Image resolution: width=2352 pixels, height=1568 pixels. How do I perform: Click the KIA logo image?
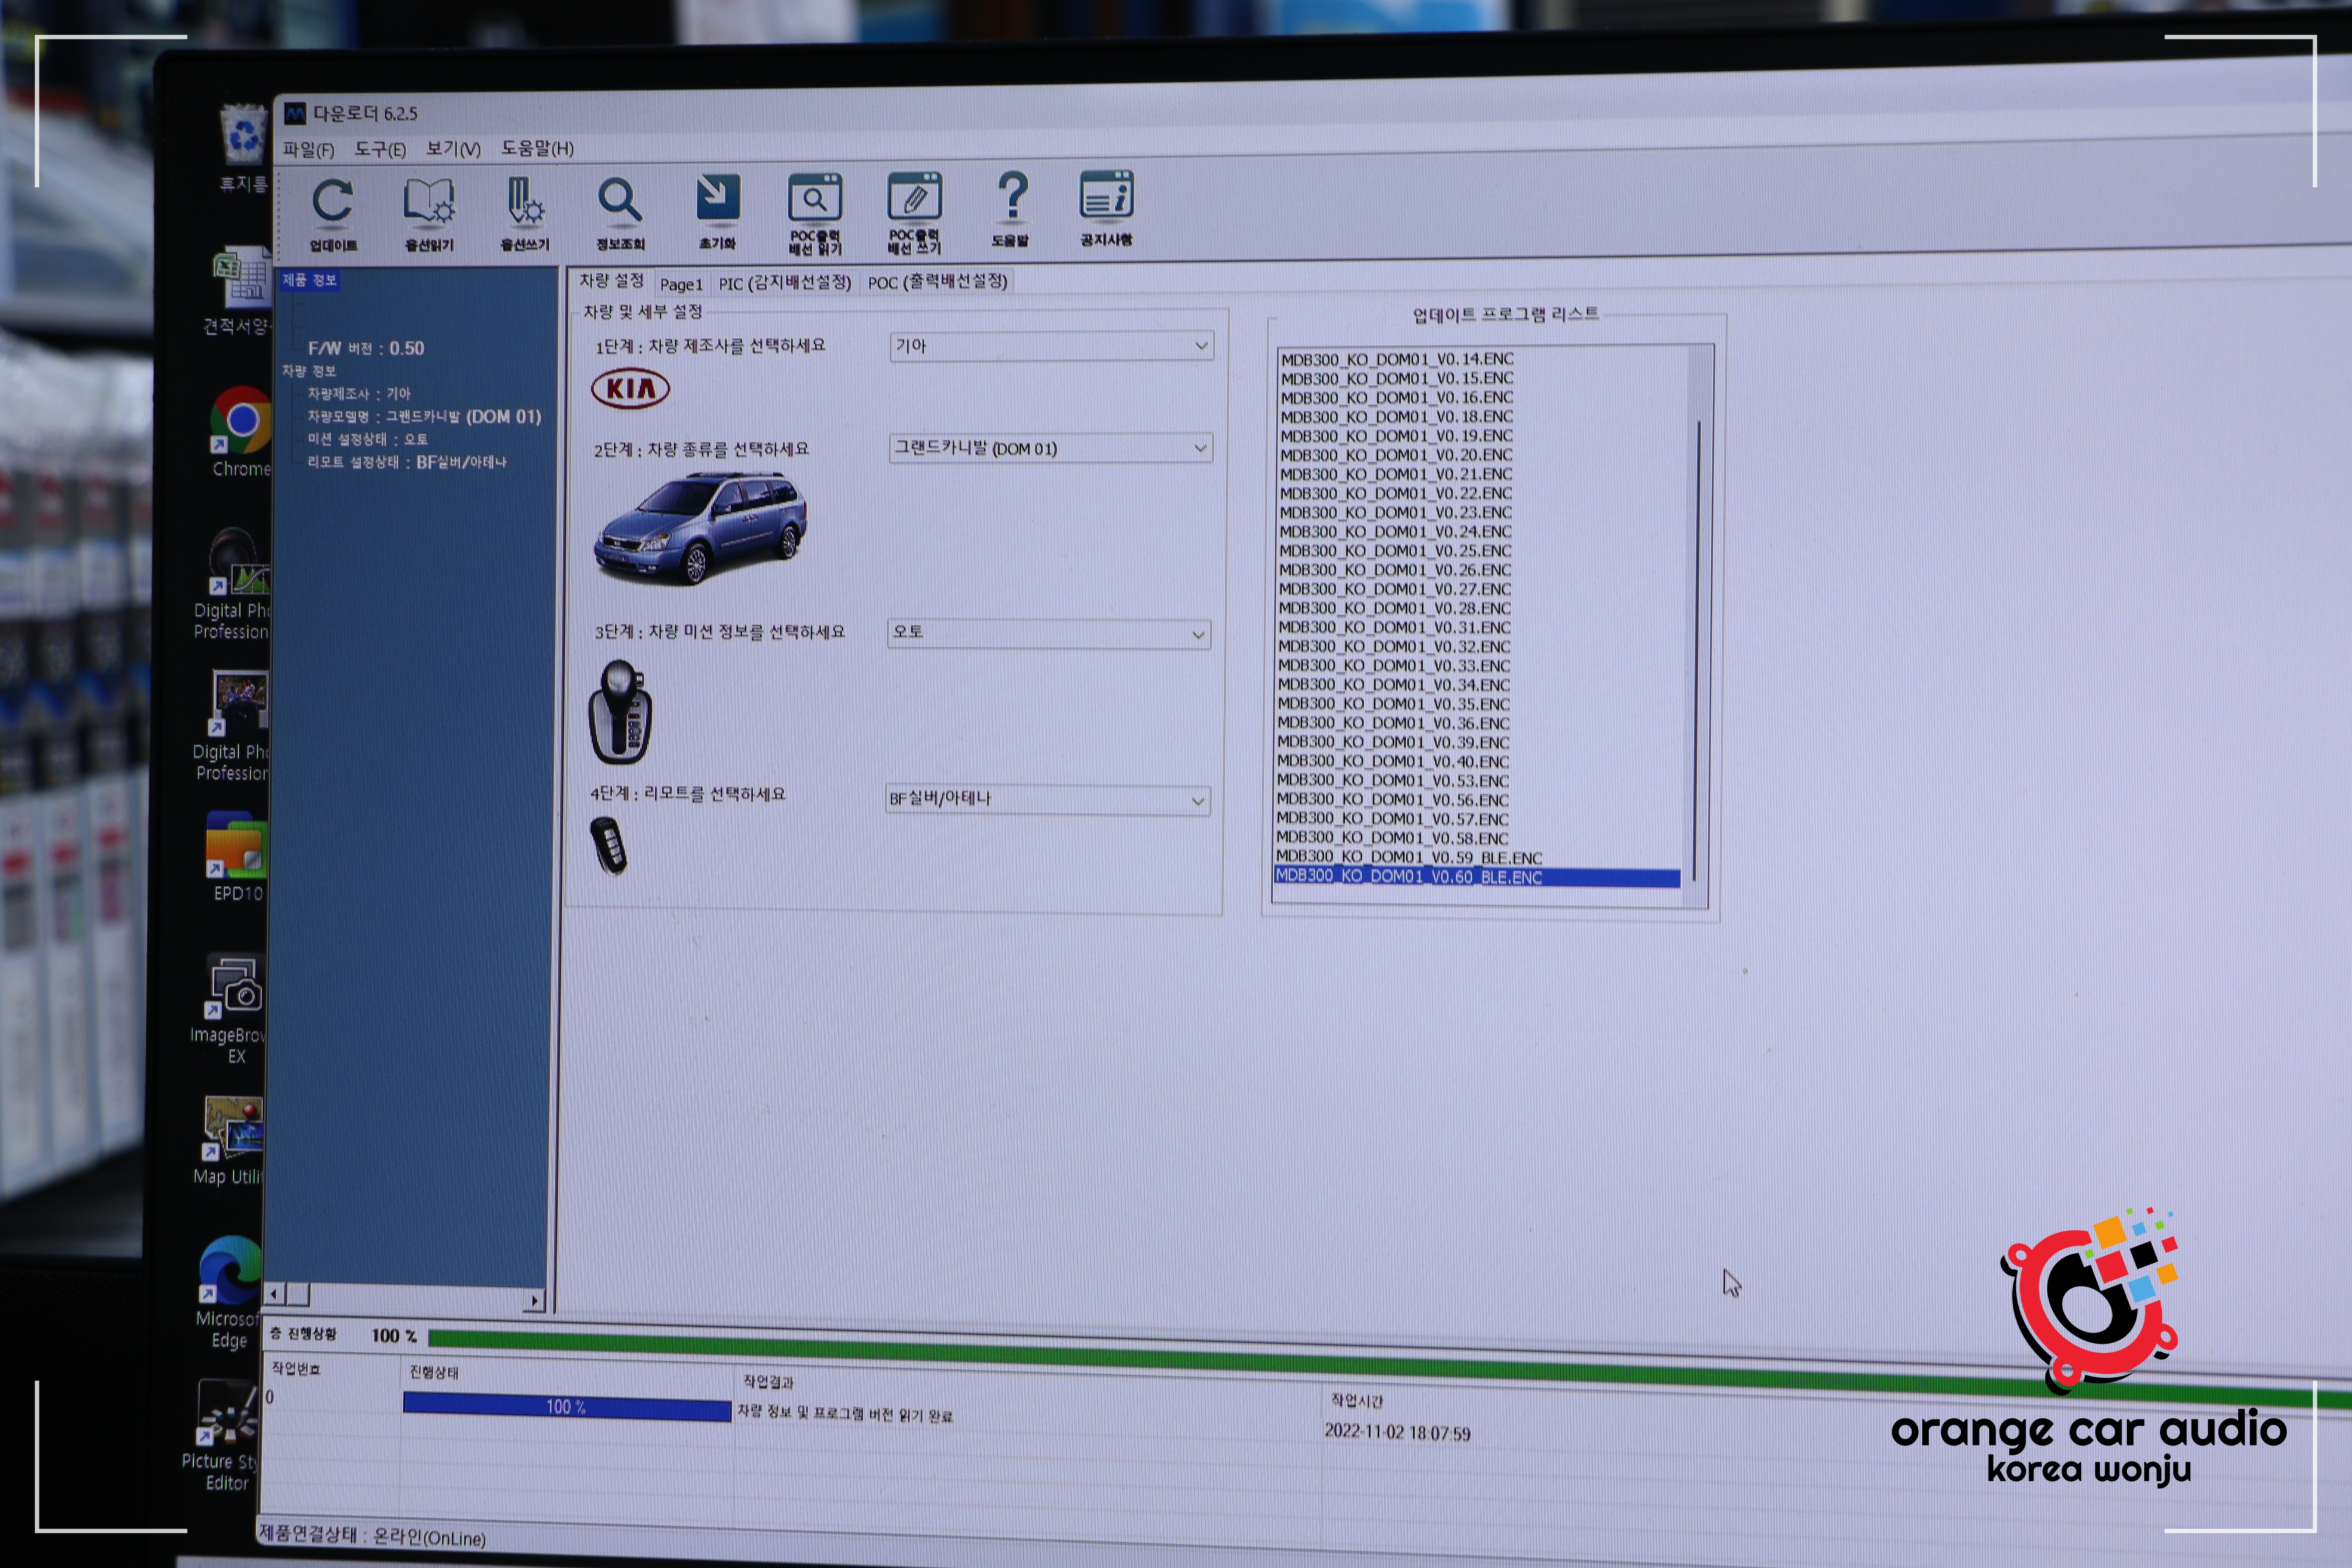coord(630,388)
